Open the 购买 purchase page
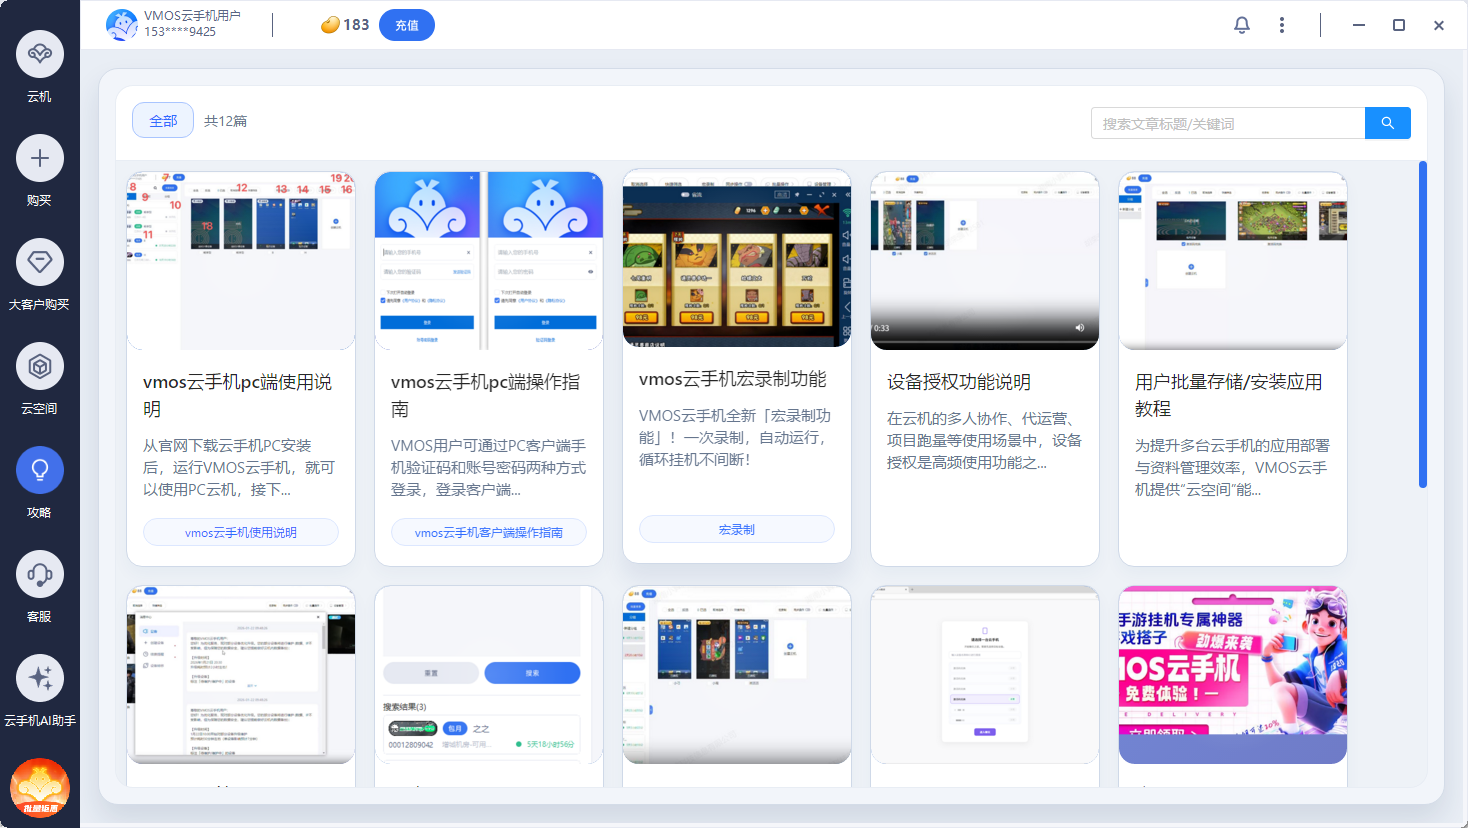This screenshot has height=828, width=1468. pos(40,158)
